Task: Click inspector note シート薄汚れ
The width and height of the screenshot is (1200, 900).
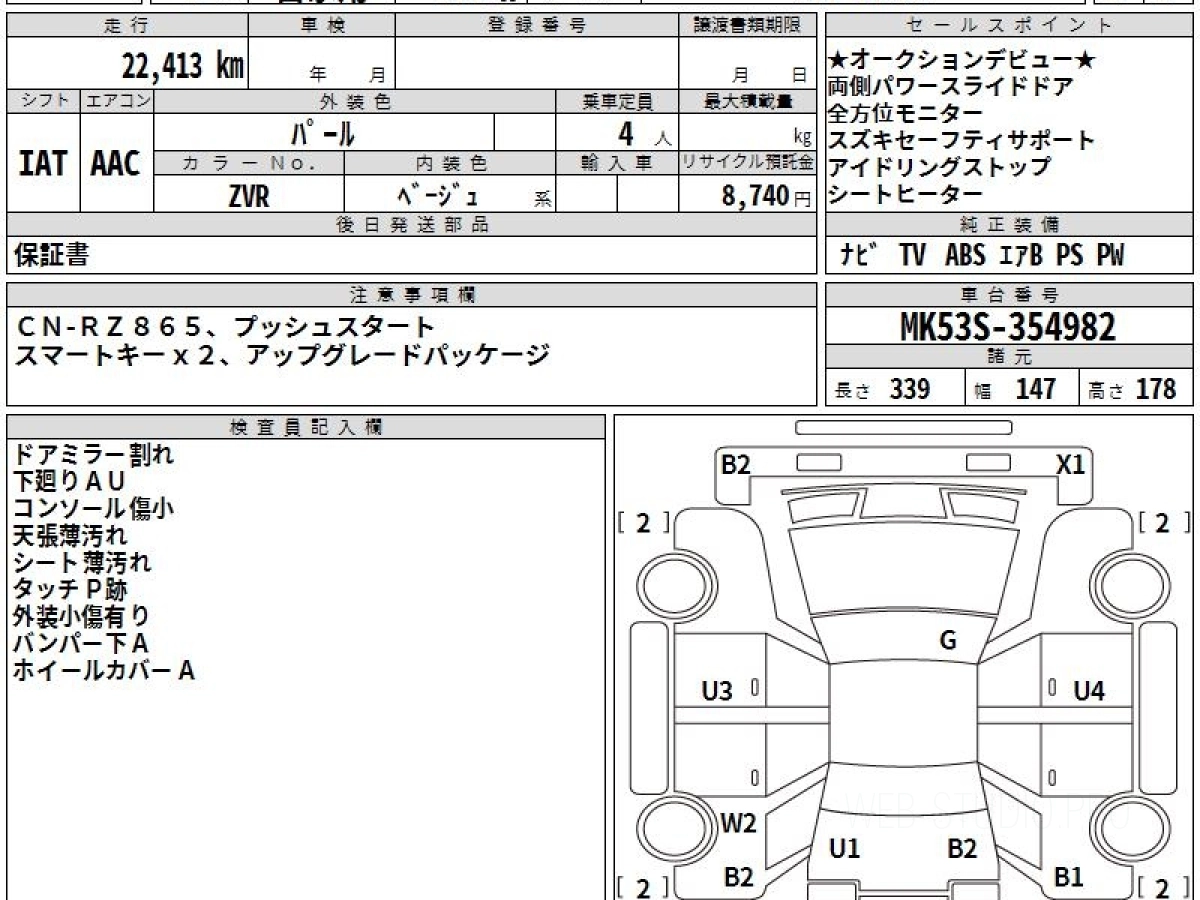Action: 82,563
